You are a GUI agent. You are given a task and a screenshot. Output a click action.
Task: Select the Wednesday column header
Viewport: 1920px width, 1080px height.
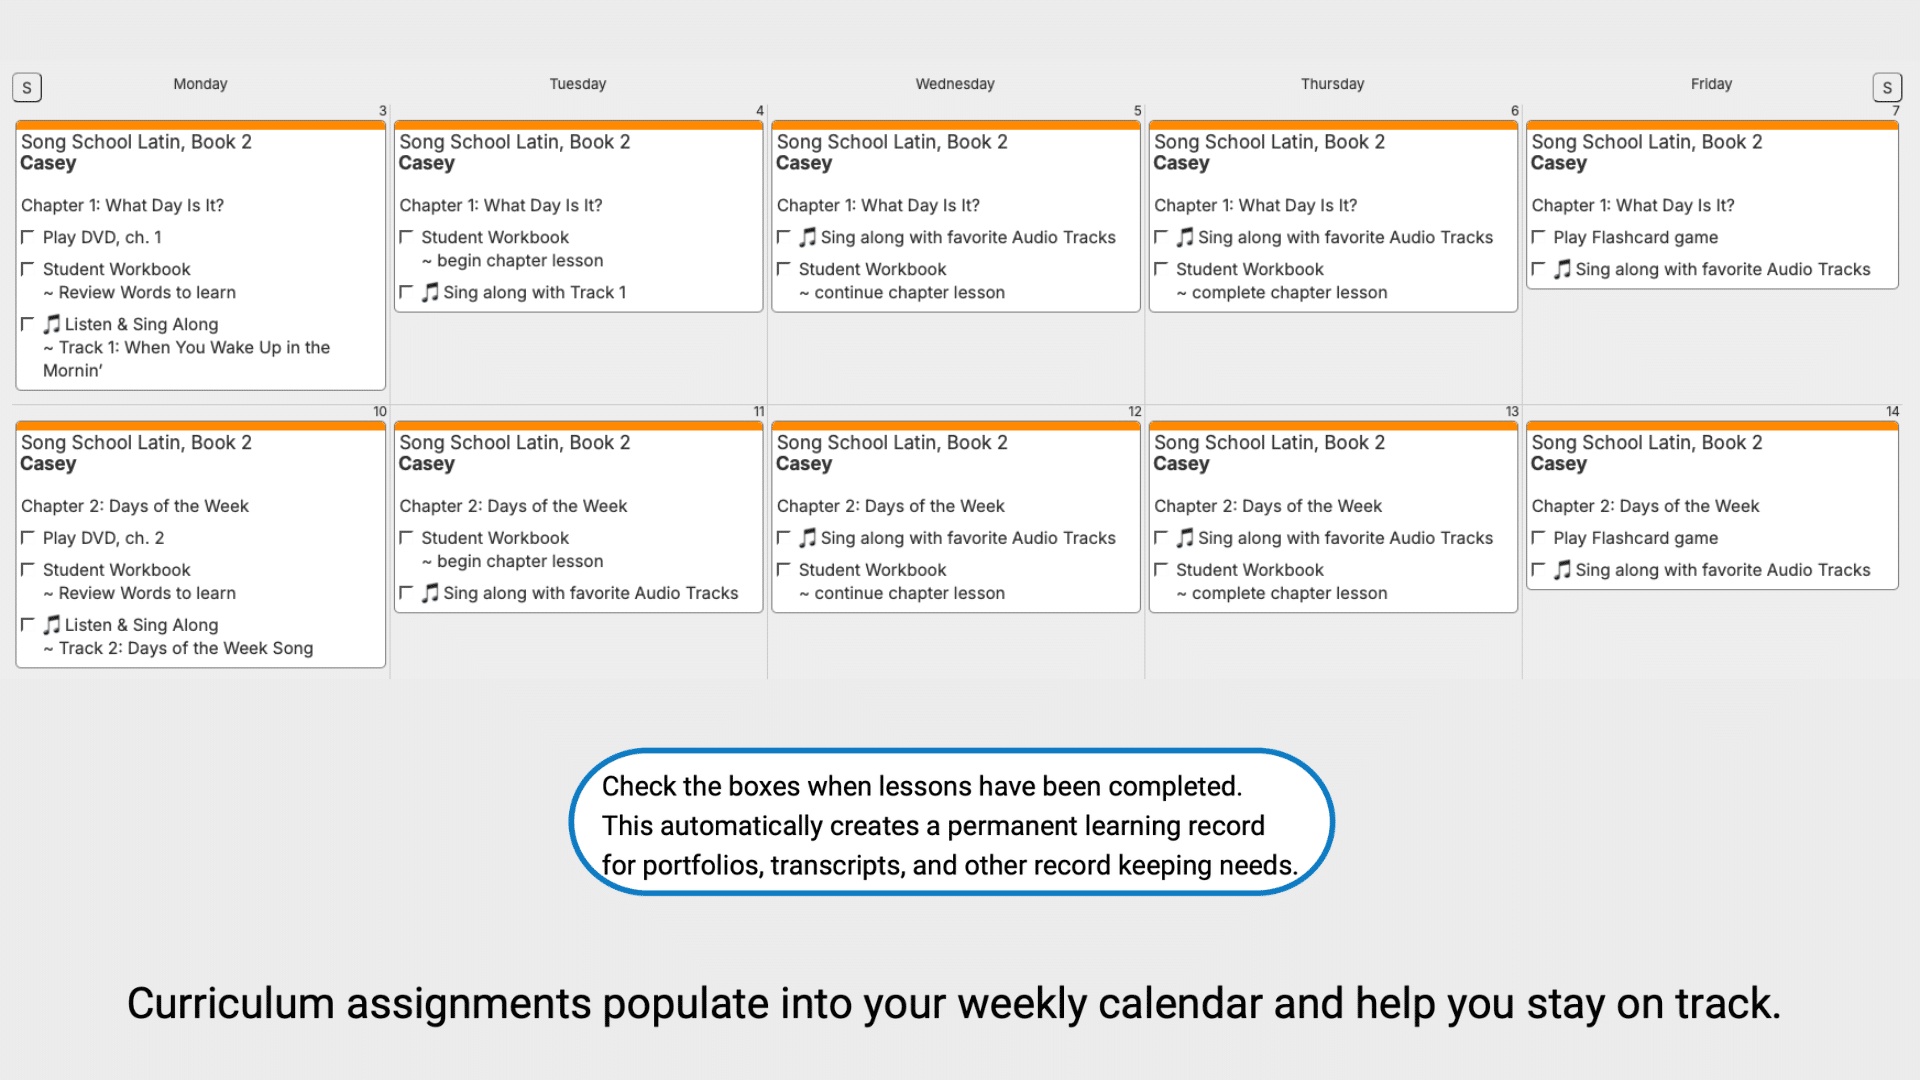click(955, 84)
